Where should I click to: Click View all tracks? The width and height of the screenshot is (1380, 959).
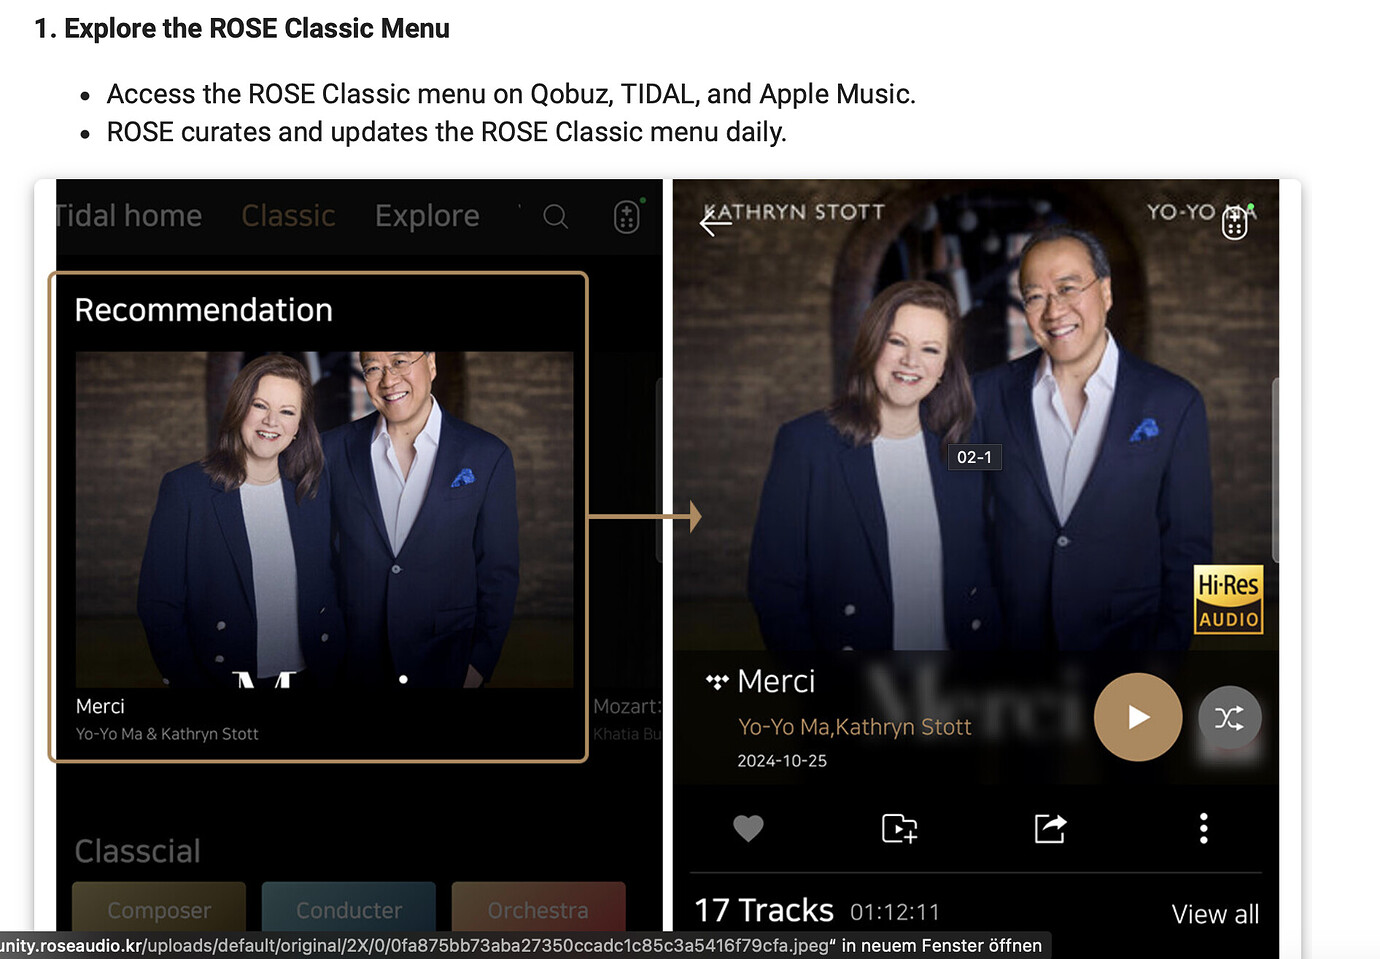point(1215,914)
